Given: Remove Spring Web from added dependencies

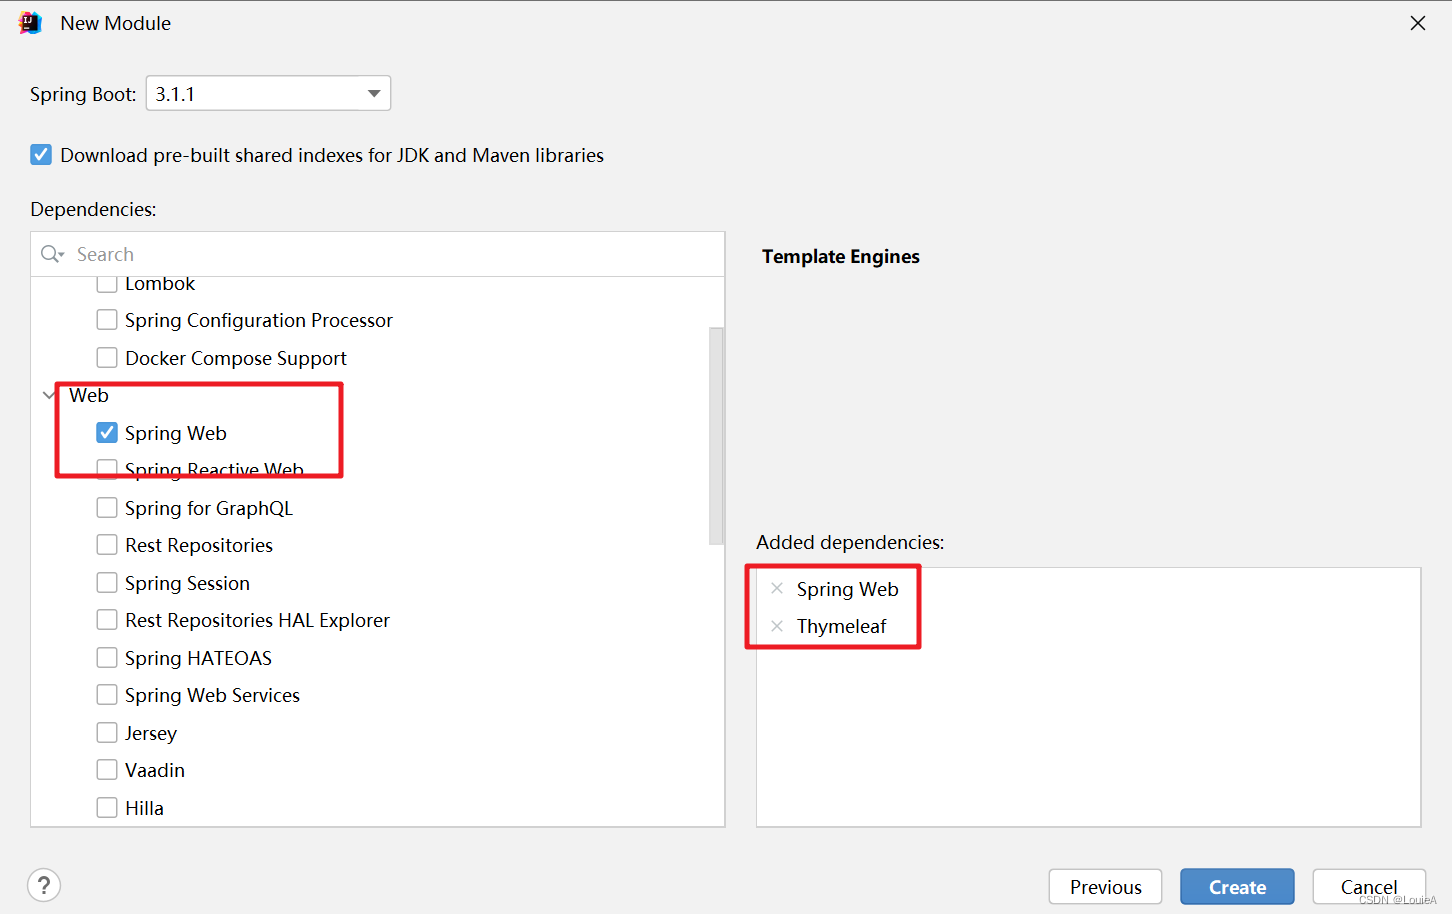Looking at the screenshot, I should point(777,589).
